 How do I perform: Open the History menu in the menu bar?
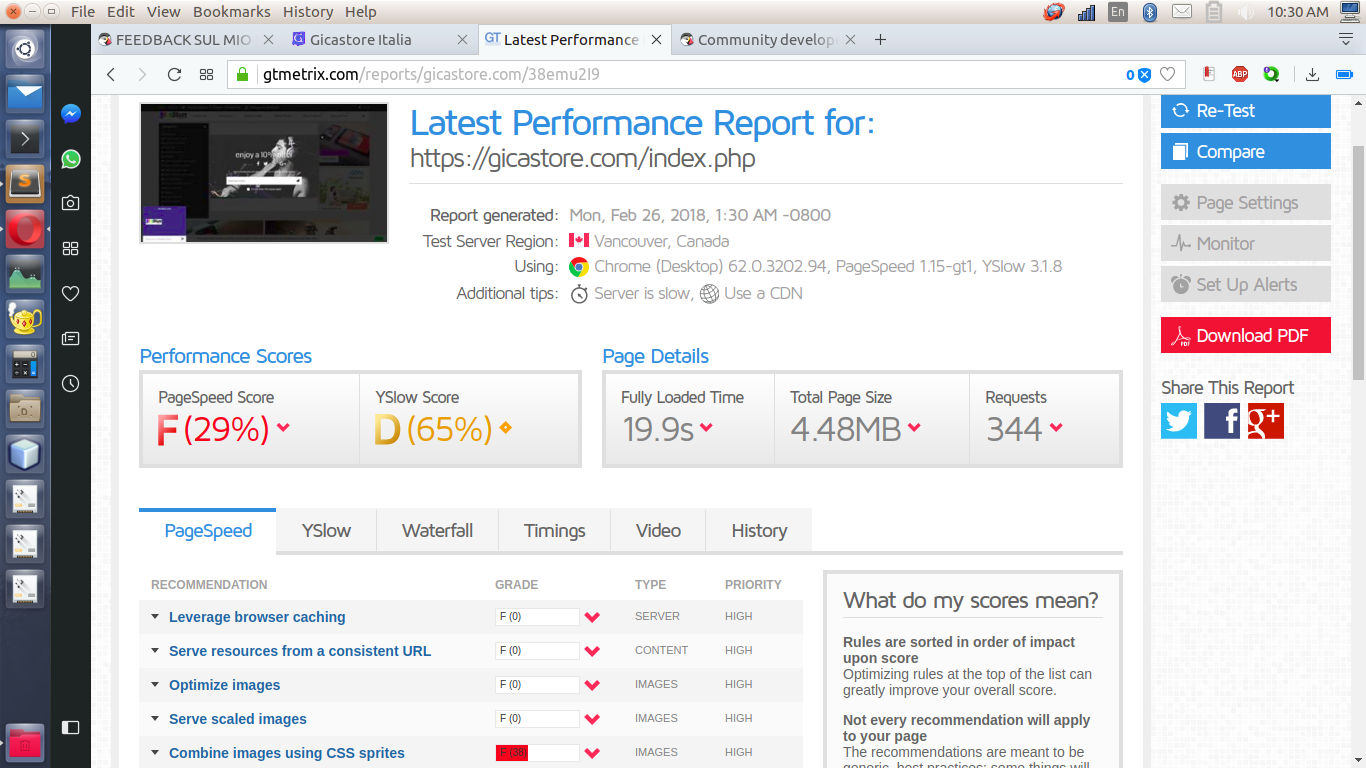point(308,12)
